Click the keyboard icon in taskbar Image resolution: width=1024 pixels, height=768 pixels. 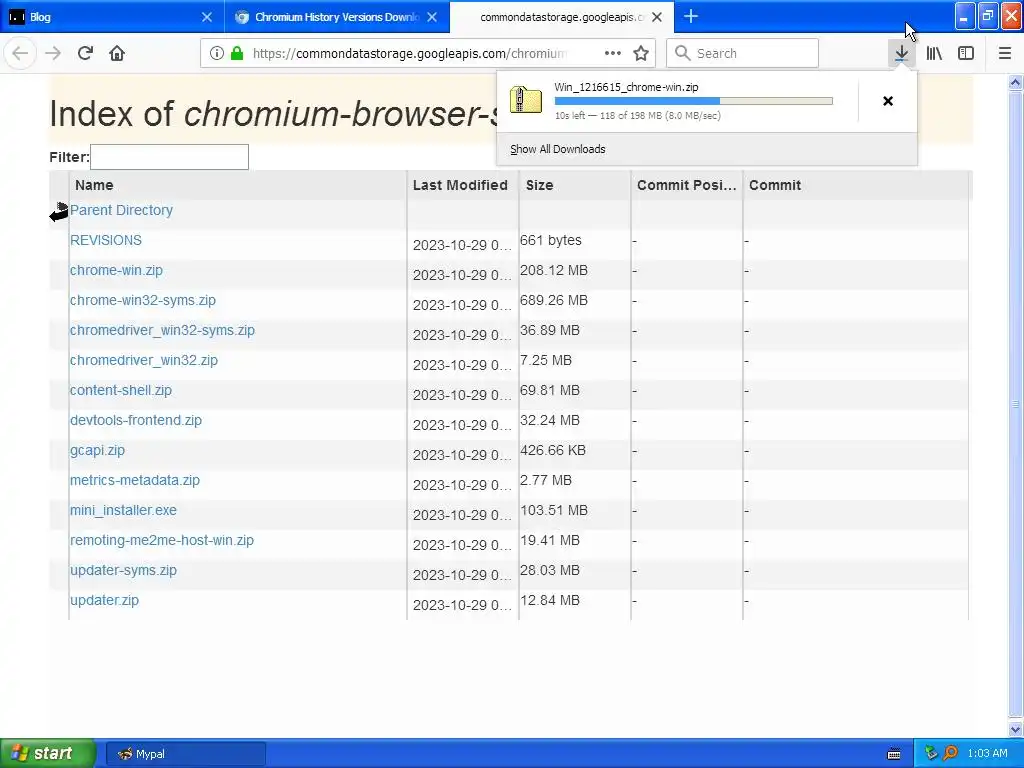(894, 754)
